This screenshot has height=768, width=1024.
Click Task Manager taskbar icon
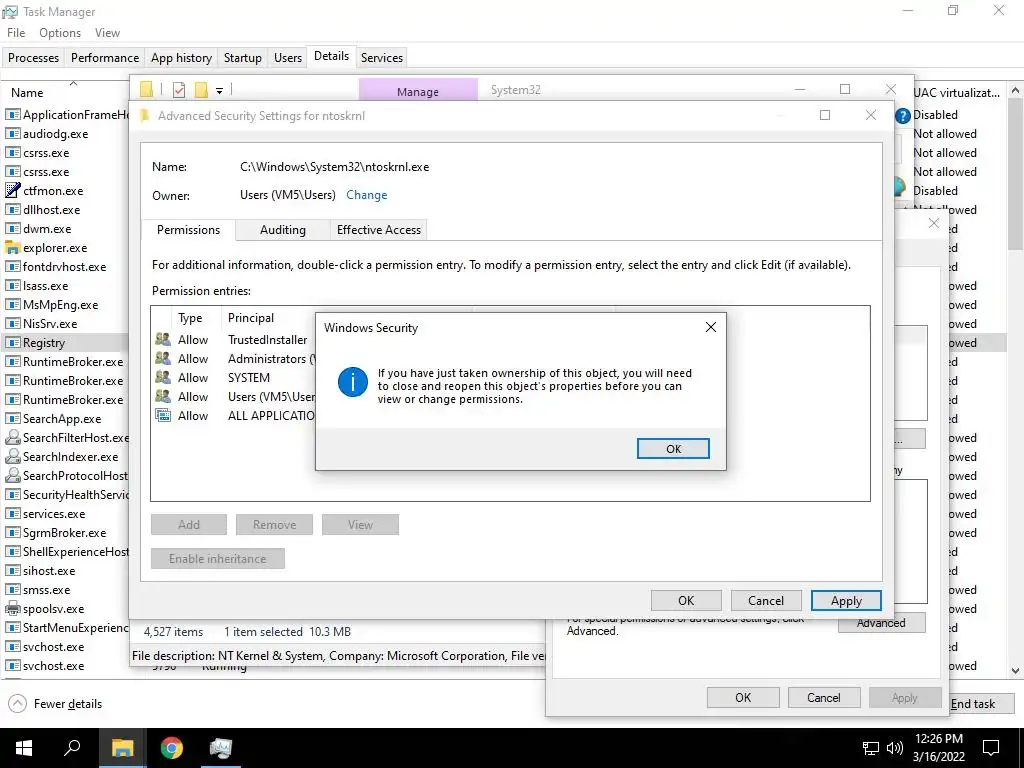click(220, 748)
